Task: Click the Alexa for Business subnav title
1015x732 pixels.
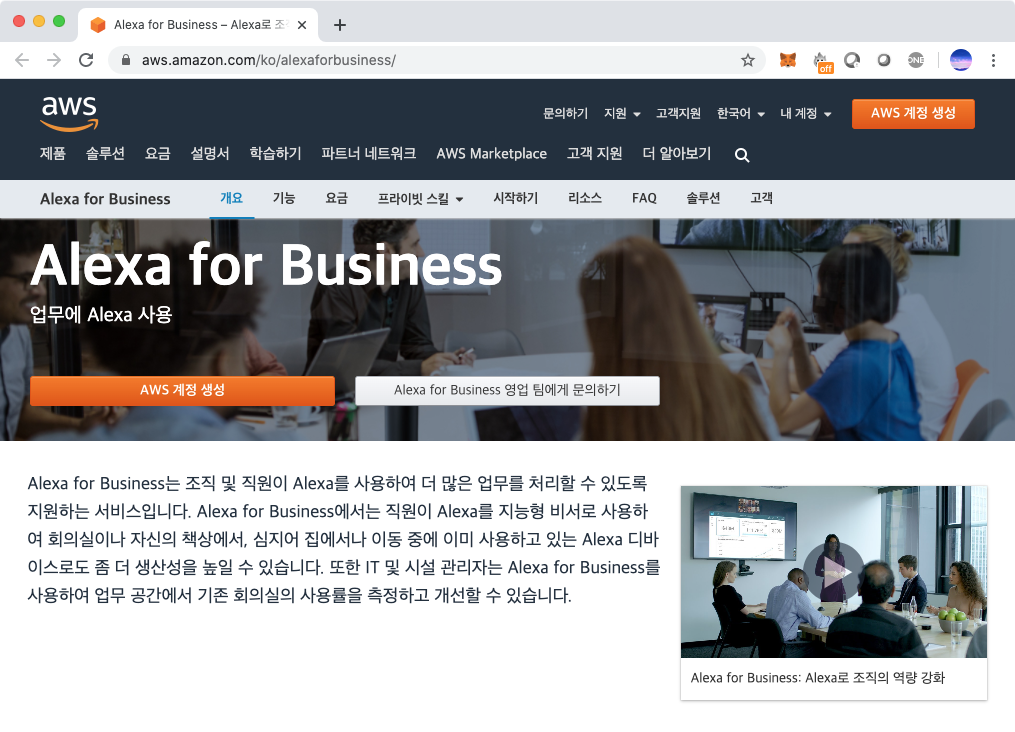Action: coord(105,199)
